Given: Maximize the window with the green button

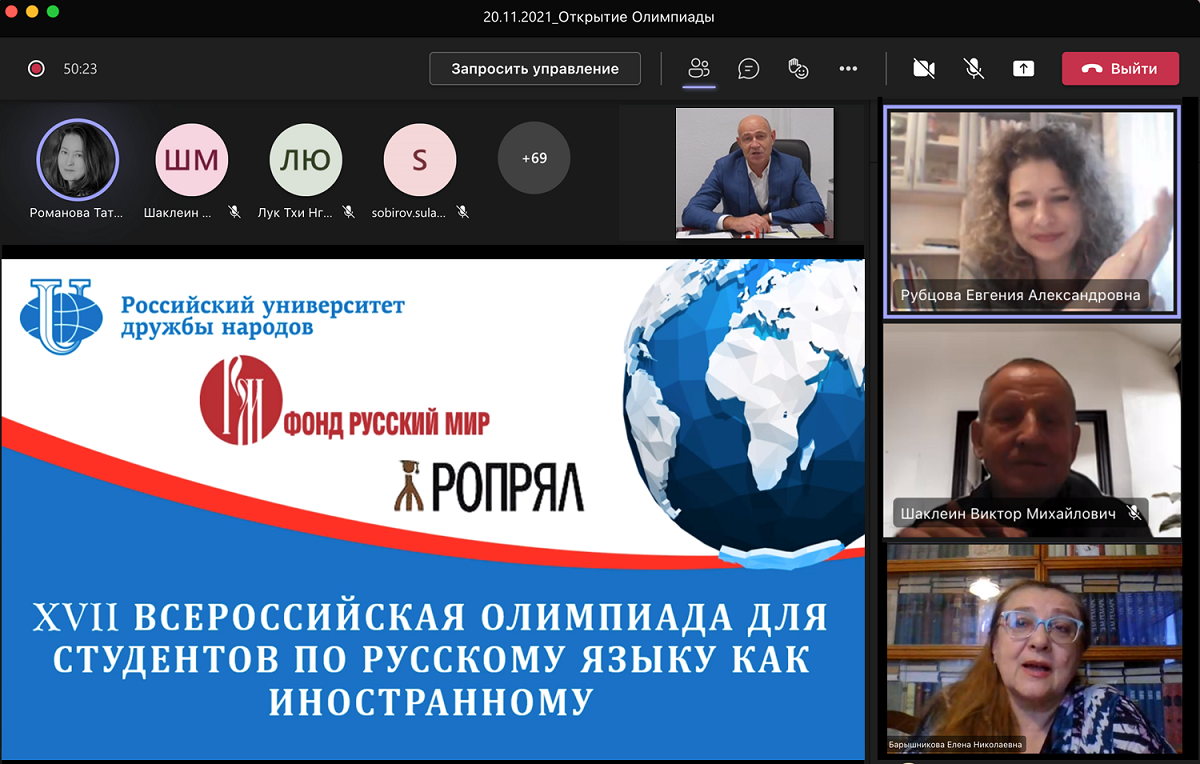Looking at the screenshot, I should click(53, 12).
